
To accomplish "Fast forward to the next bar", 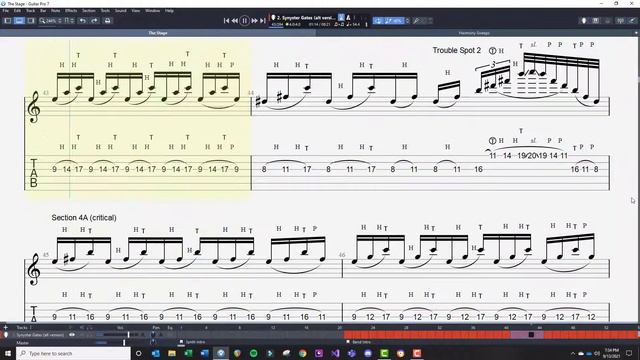I will [254, 20].
